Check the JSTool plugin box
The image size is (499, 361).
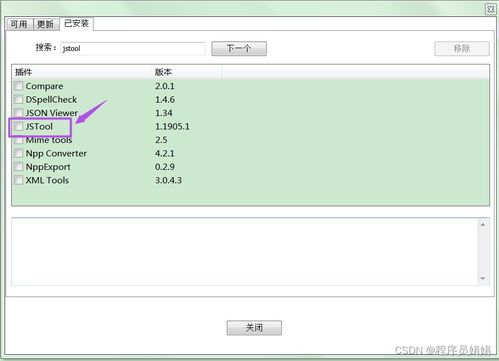[19, 126]
